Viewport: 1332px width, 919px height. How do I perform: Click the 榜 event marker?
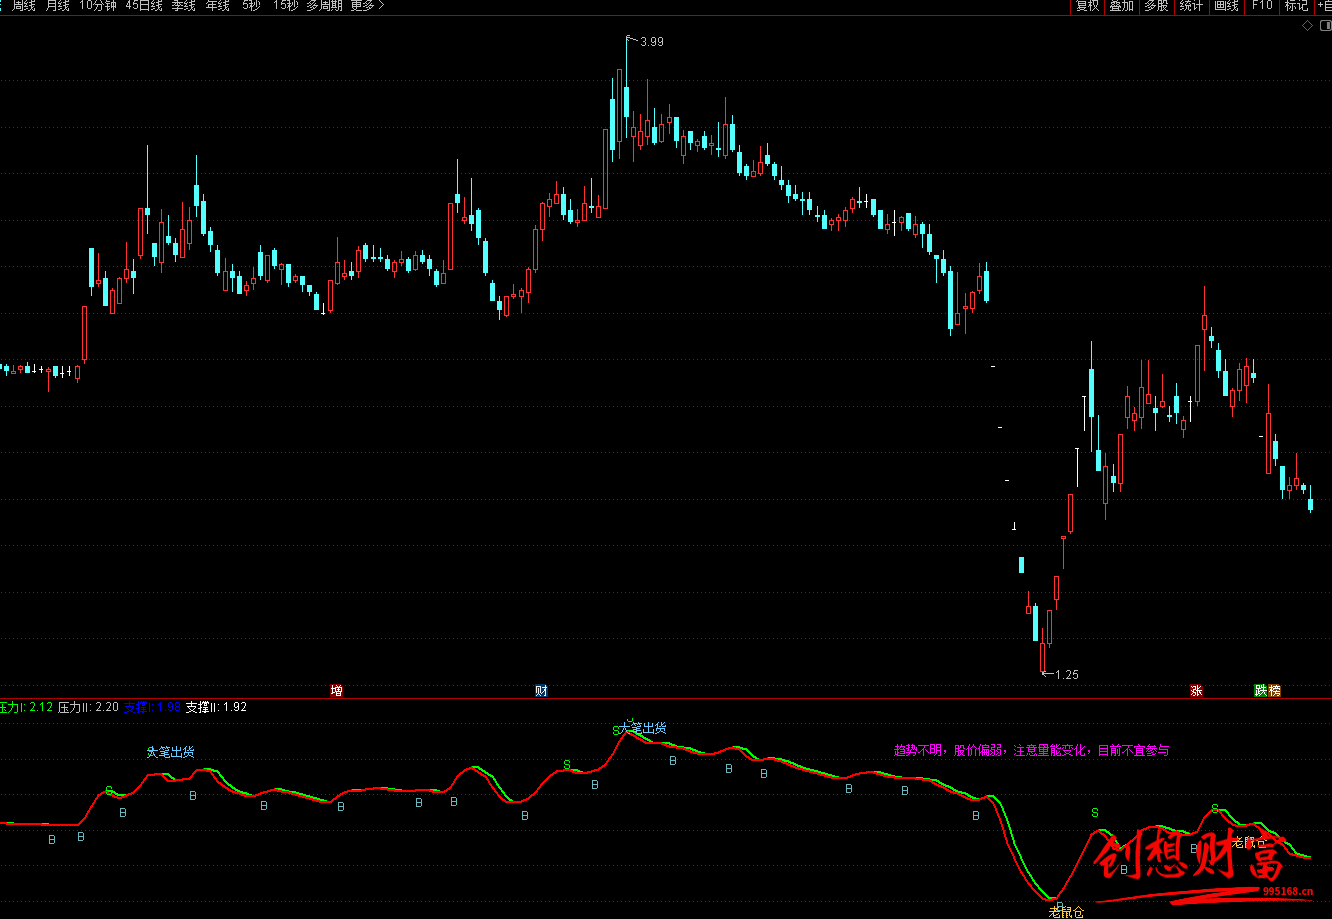pyautogui.click(x=1275, y=690)
